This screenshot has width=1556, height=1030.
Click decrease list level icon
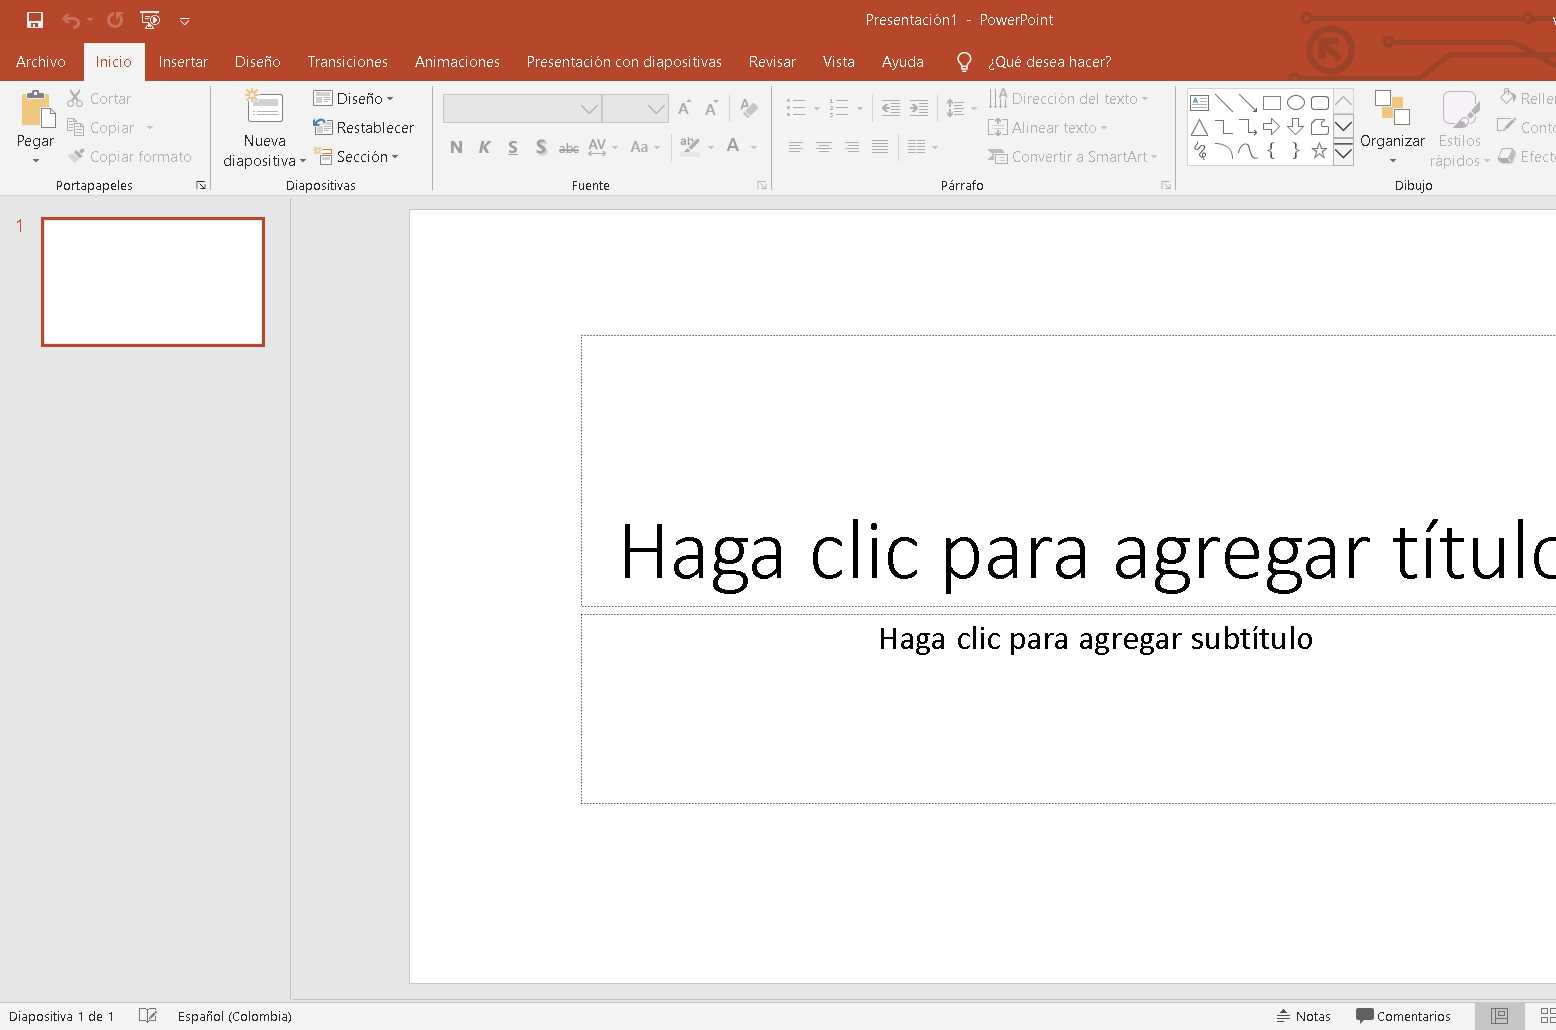pyautogui.click(x=891, y=108)
